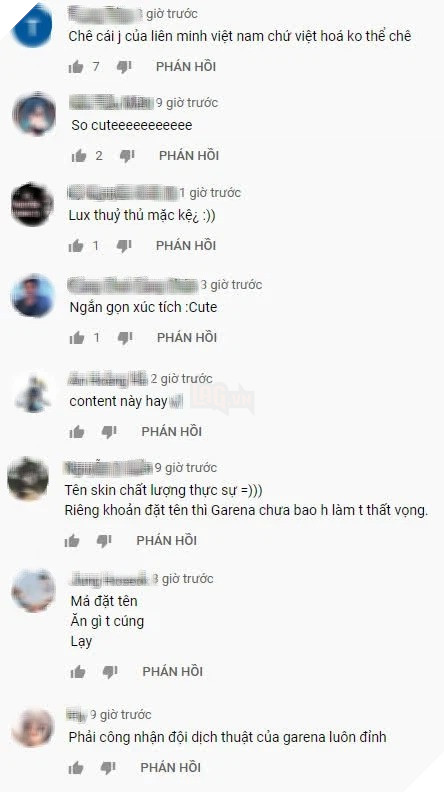444x792 pixels.
Task: Dislike the 'đội dịch thuật của garena' comment
Action: click(108, 768)
